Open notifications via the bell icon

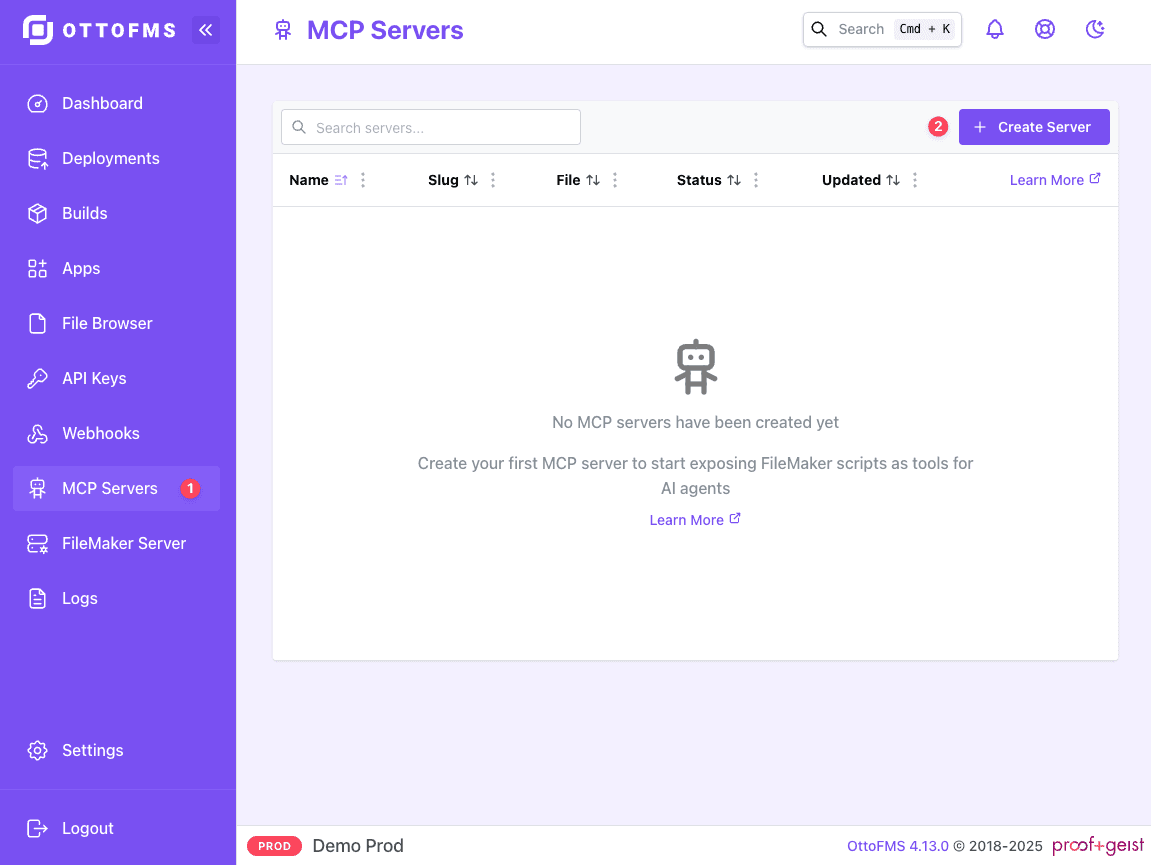tap(995, 29)
